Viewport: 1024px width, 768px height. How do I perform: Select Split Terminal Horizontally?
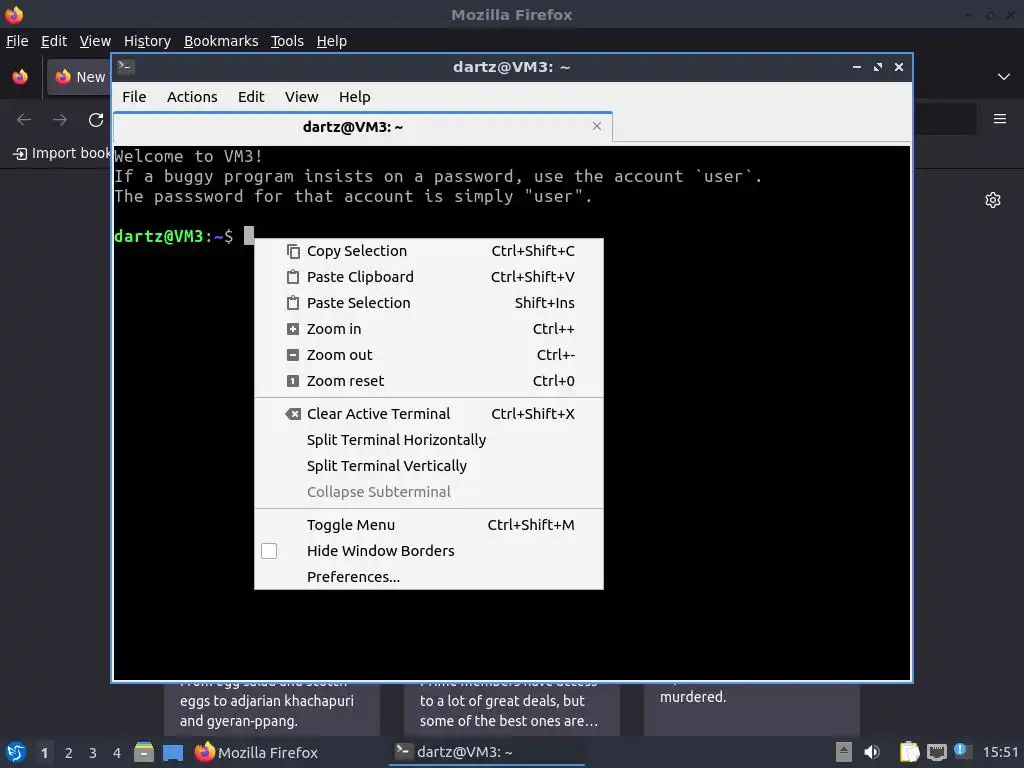point(428,440)
